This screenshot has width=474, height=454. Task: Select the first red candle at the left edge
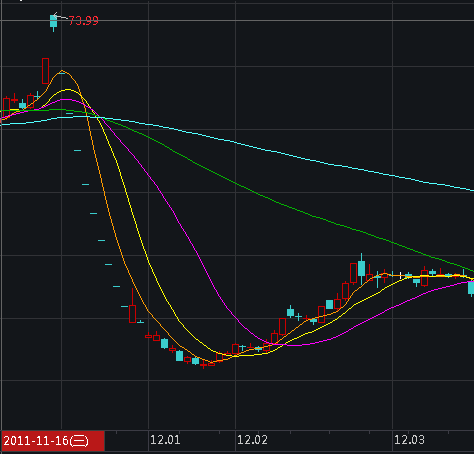click(6, 105)
